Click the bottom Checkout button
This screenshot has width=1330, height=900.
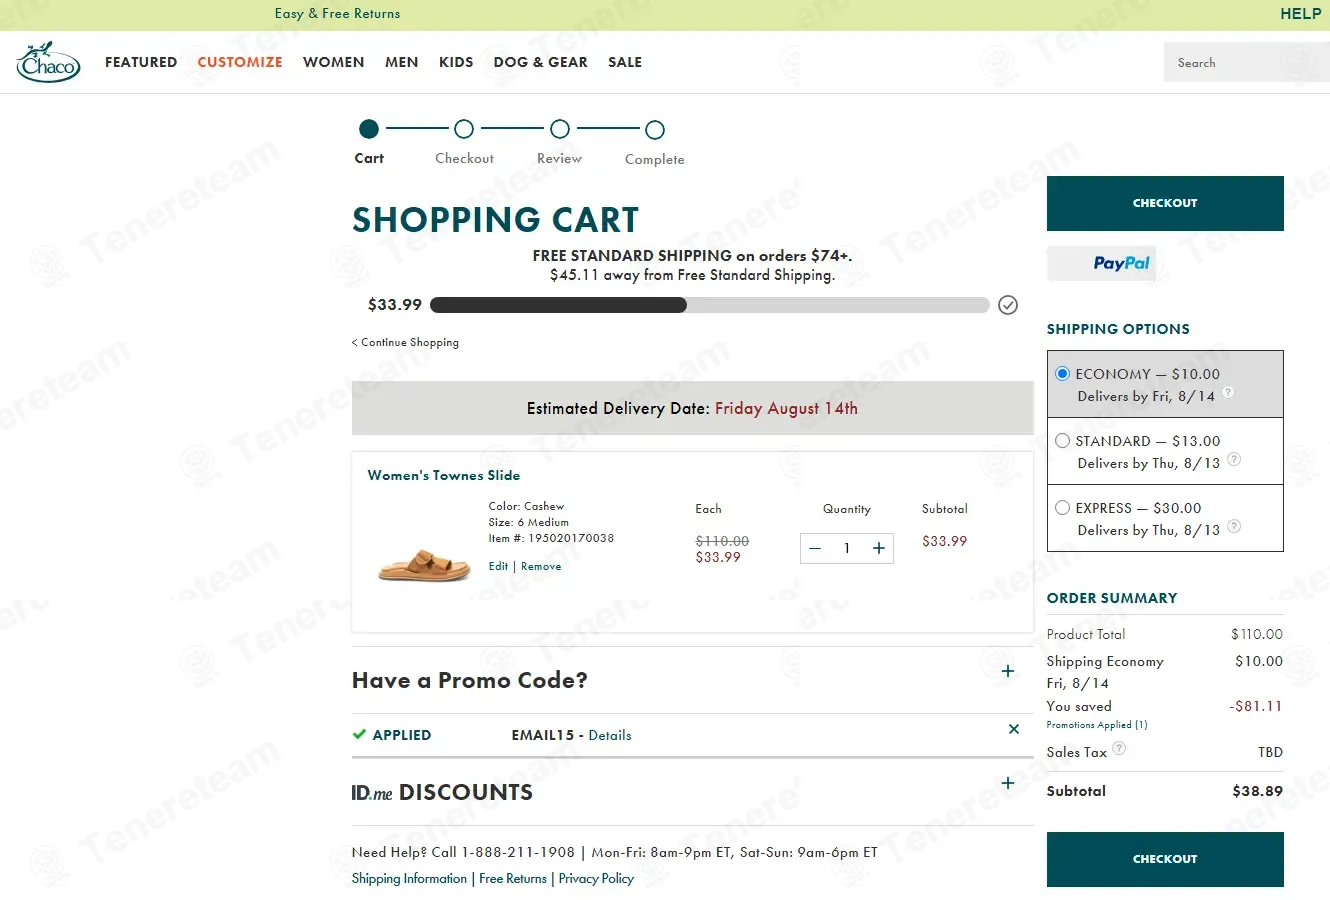point(1165,859)
